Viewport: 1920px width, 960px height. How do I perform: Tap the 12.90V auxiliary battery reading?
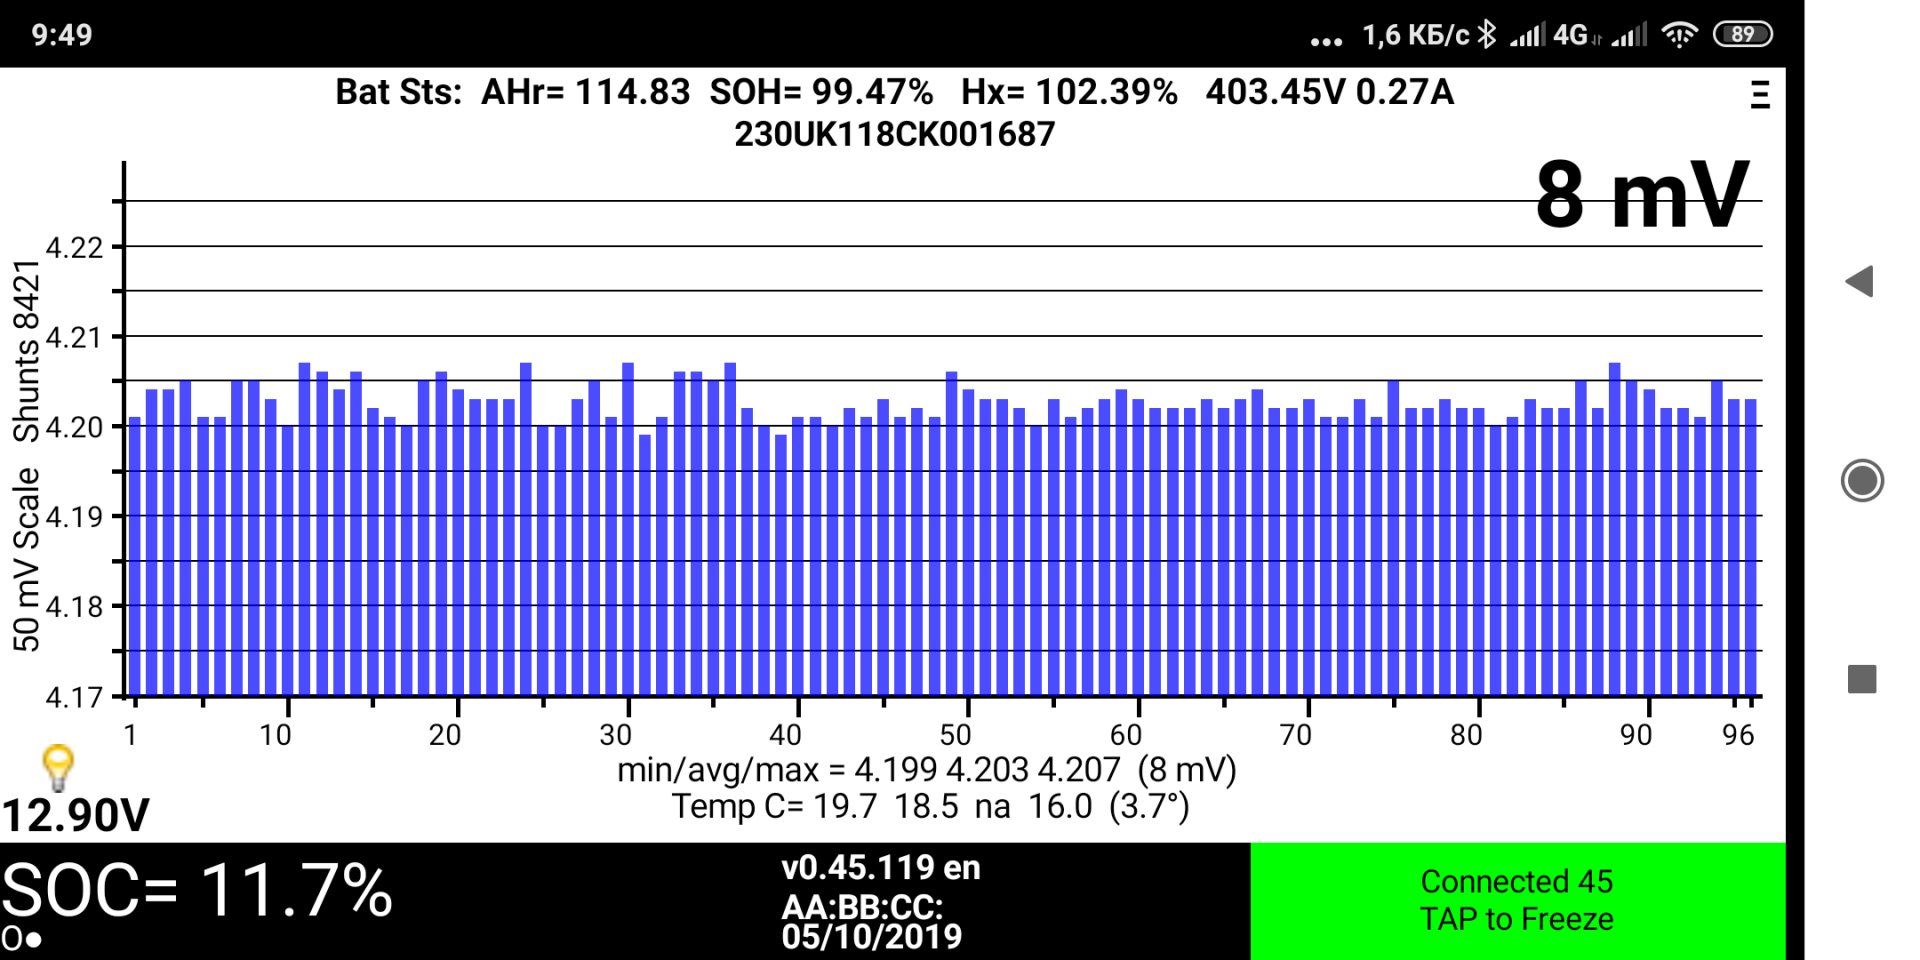[76, 815]
